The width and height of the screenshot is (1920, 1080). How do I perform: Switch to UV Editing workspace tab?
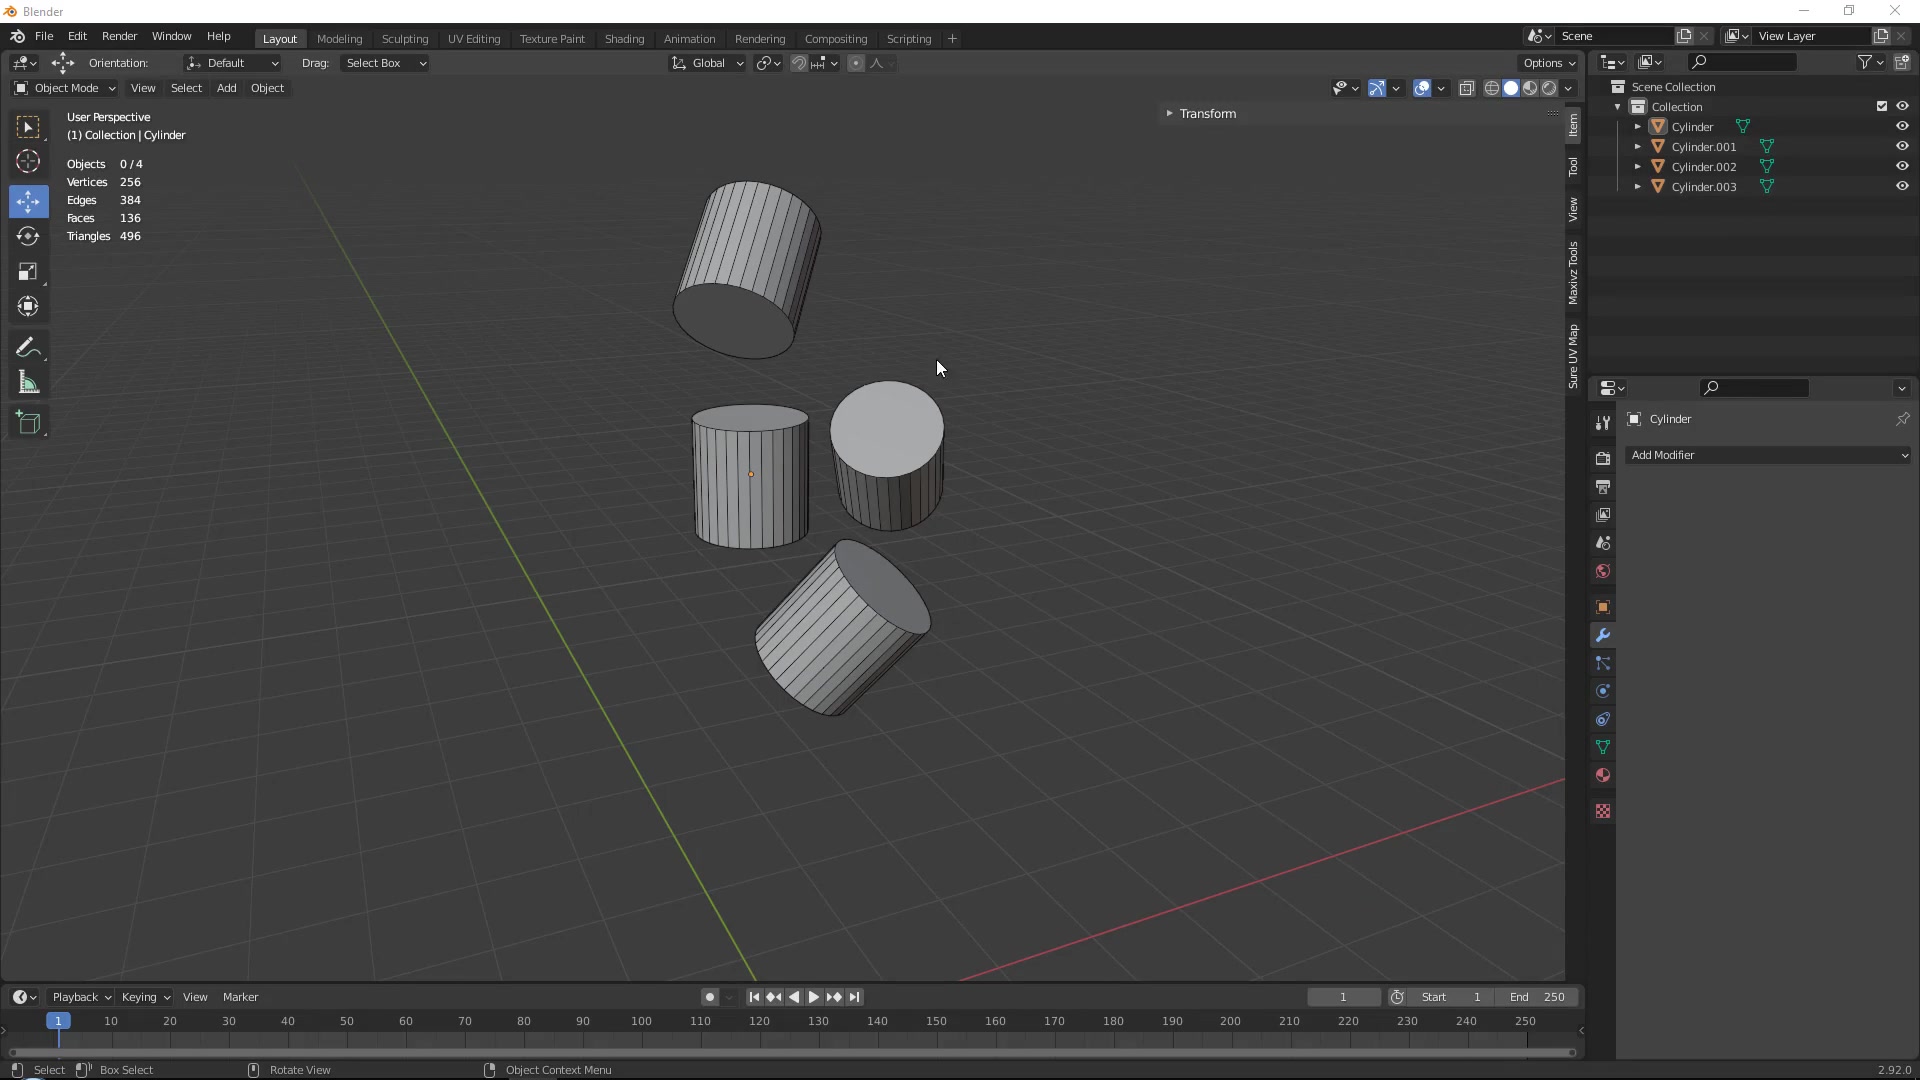pyautogui.click(x=474, y=39)
